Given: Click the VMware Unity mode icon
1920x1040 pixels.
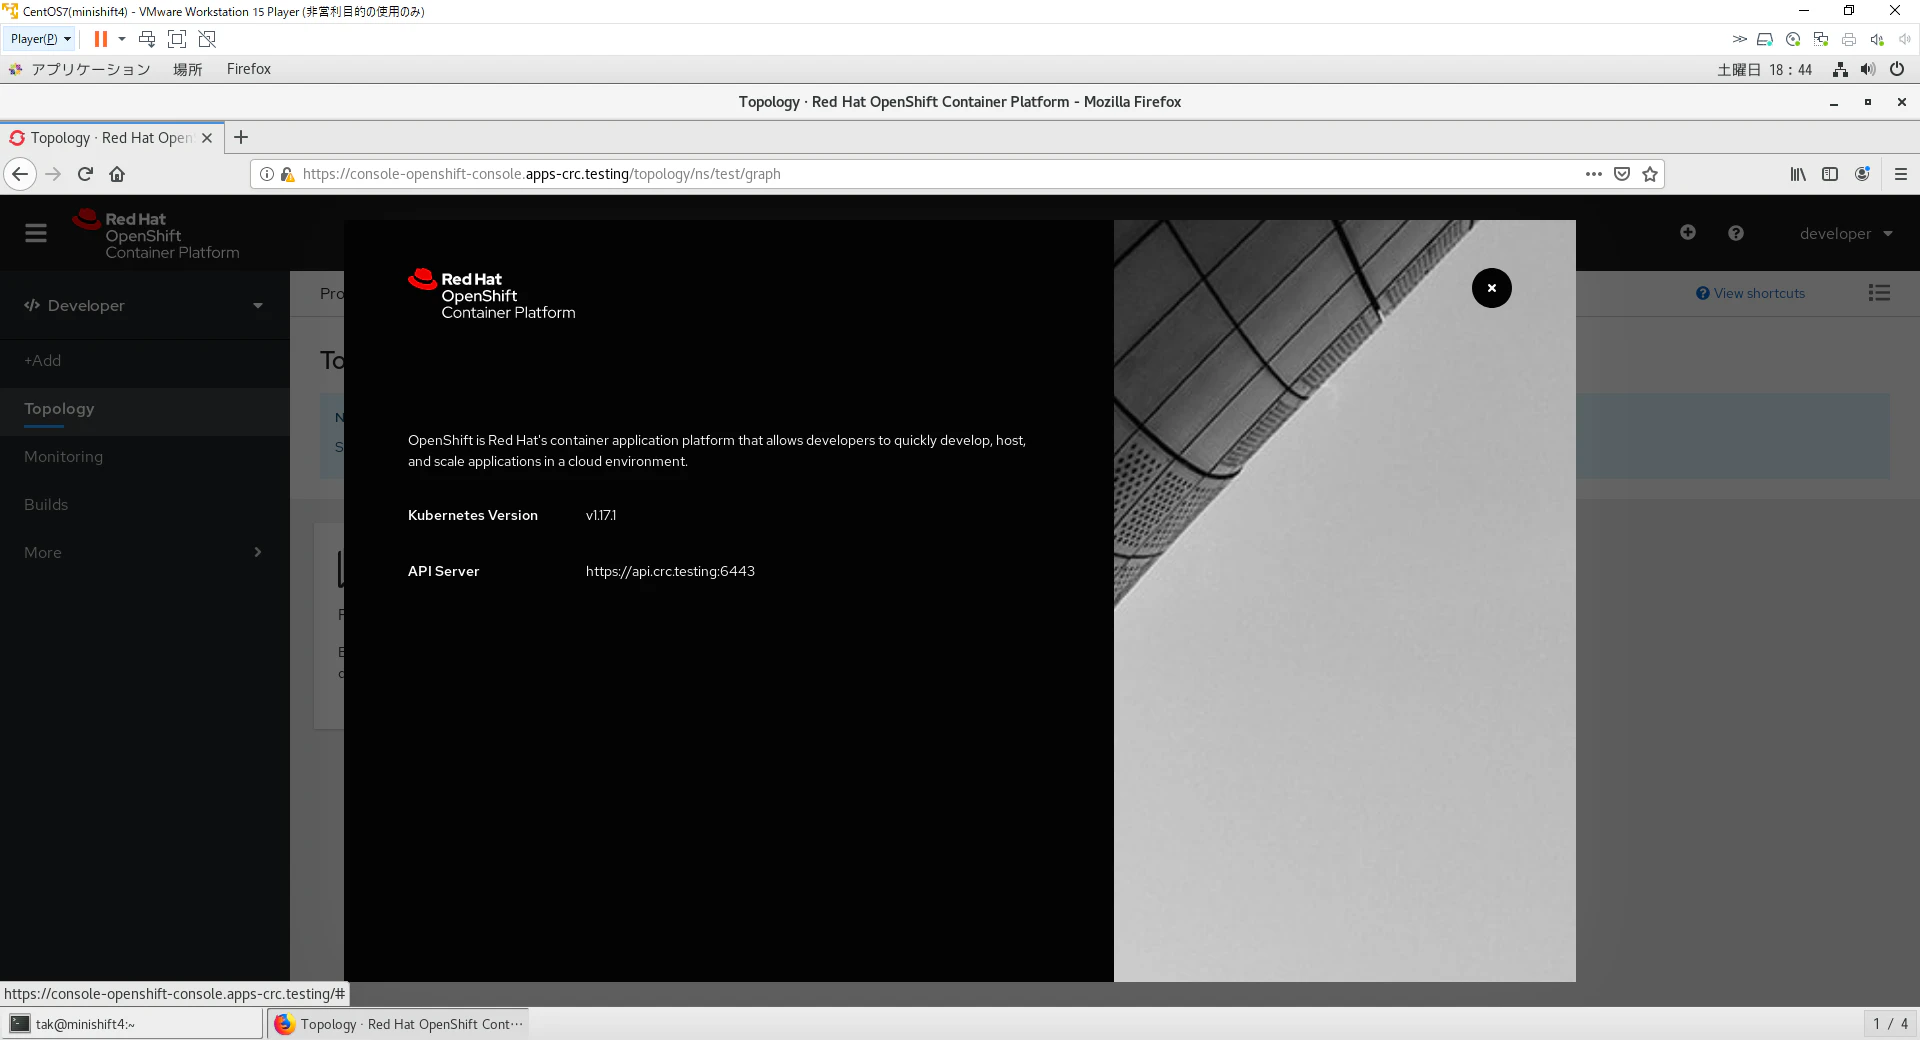Looking at the screenshot, I should 207,39.
